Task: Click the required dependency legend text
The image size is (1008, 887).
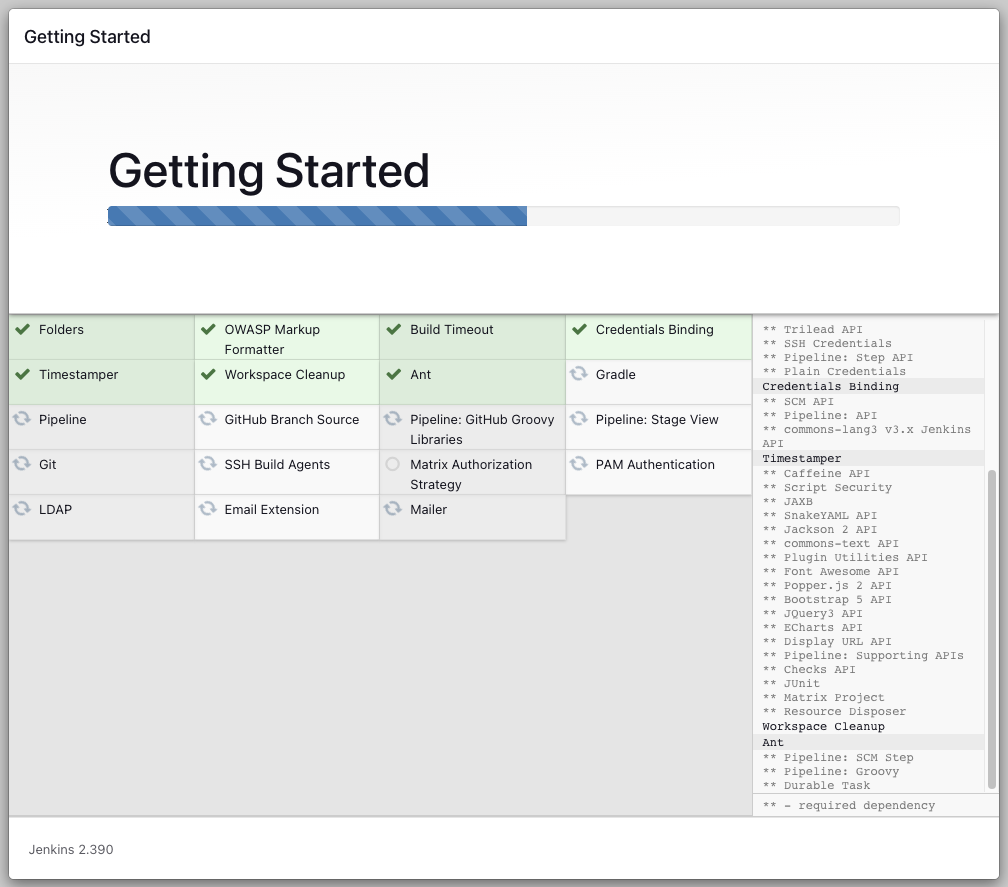Action: (849, 805)
